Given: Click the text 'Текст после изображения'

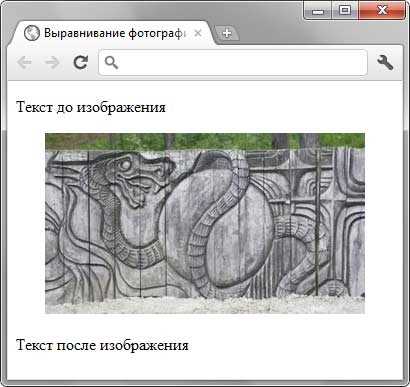Looking at the screenshot, I should pos(102,345).
